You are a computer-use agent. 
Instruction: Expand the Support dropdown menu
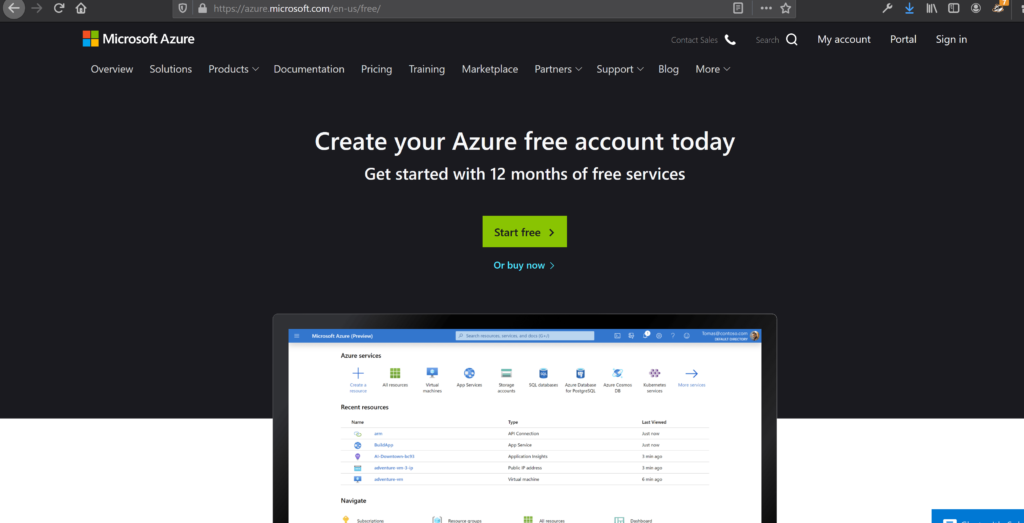620,69
